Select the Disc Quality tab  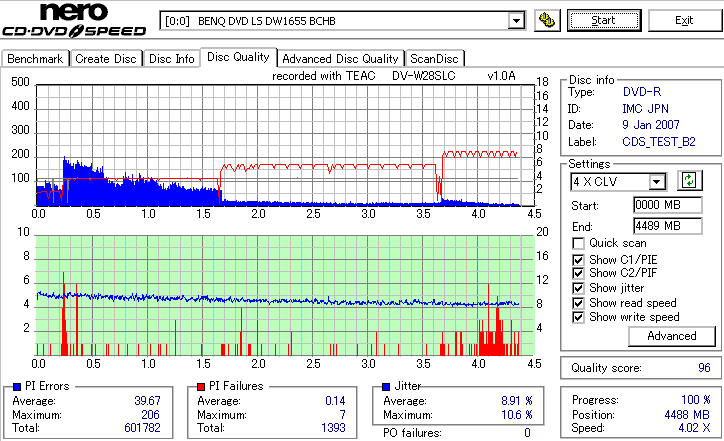(238, 57)
